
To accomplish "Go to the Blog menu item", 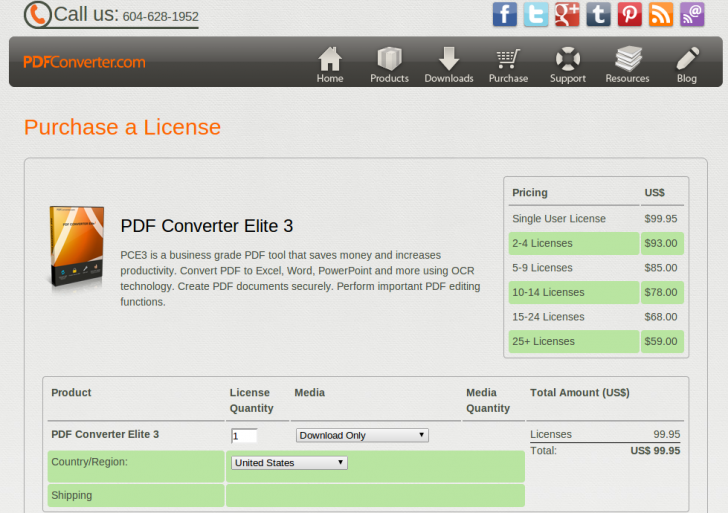I will click(687, 64).
